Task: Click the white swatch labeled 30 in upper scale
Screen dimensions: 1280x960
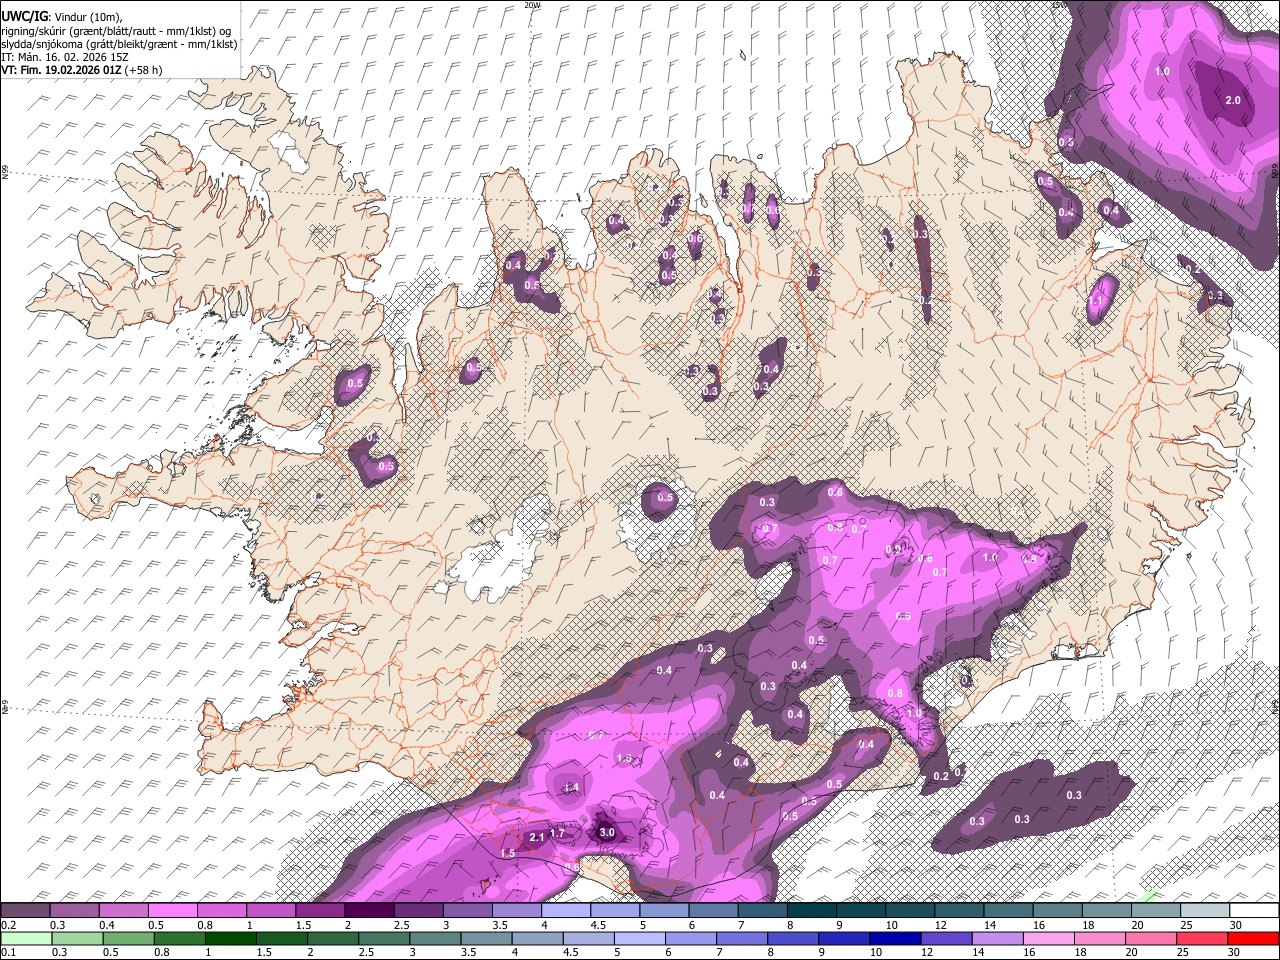Action: pyautogui.click(x=1253, y=910)
